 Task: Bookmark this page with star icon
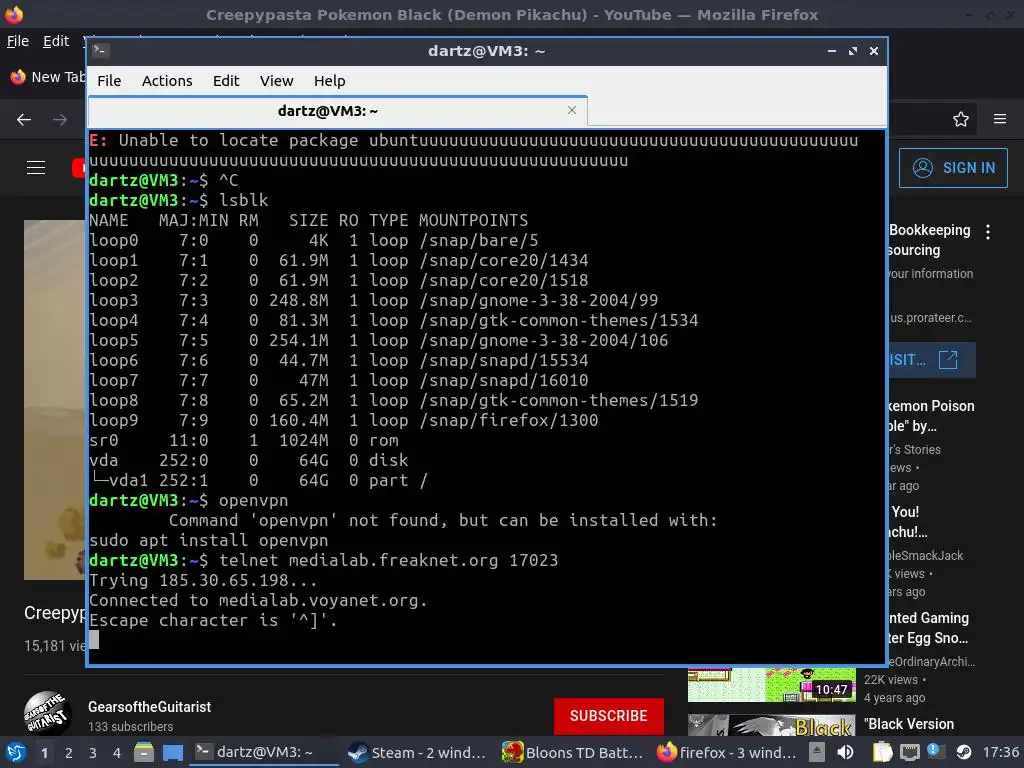(x=961, y=120)
